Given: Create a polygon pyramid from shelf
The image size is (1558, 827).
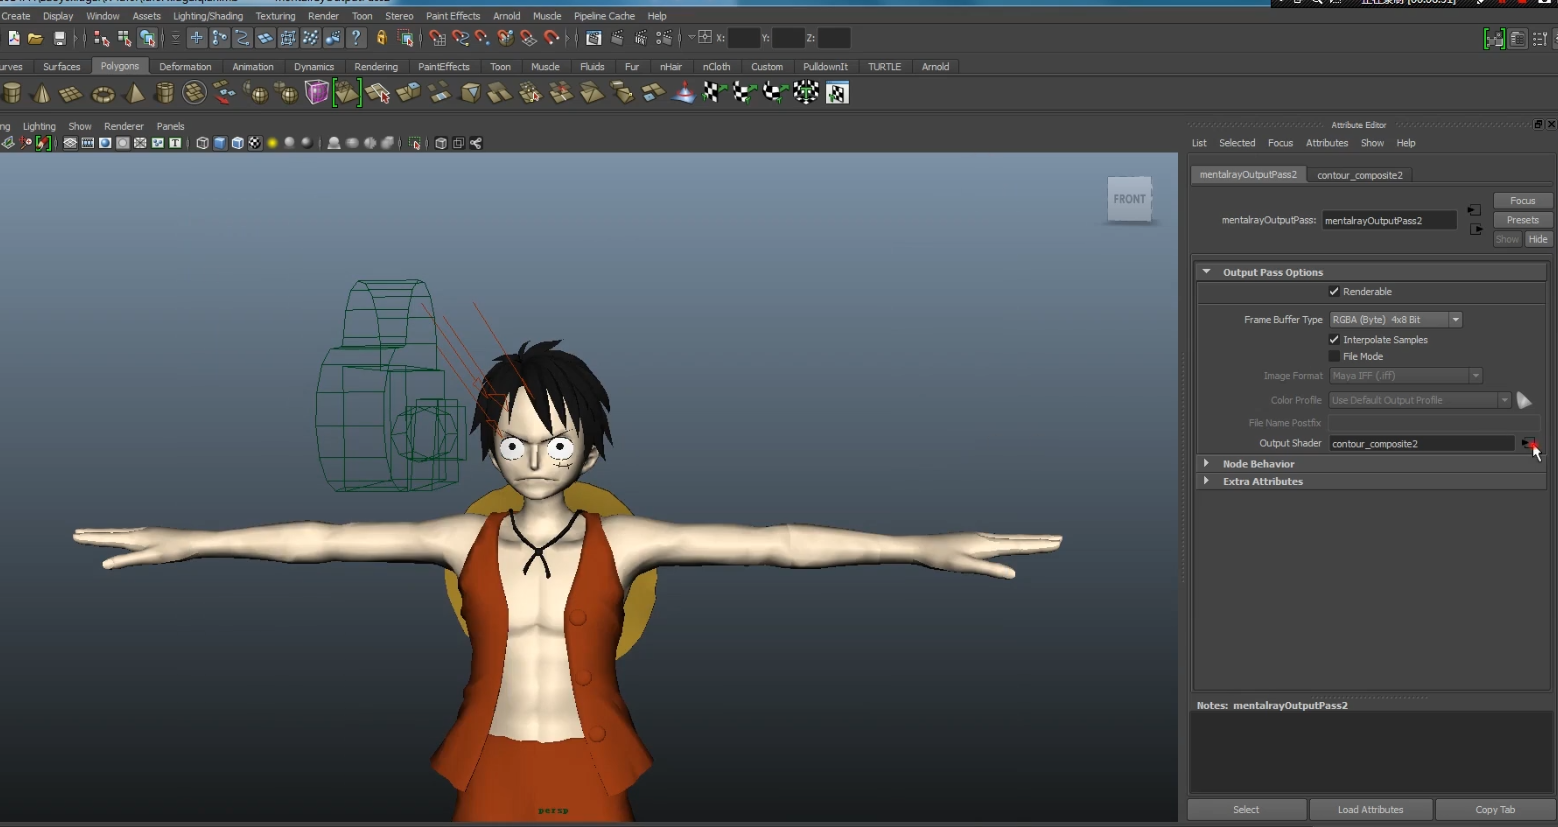Looking at the screenshot, I should click(133, 93).
